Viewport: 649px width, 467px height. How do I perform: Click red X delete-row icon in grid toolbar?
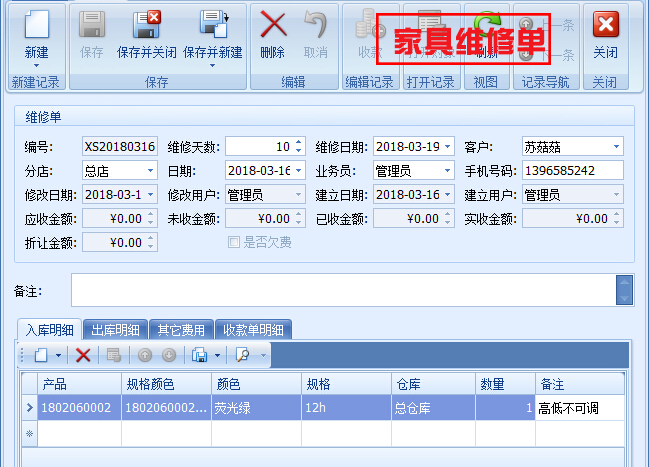click(83, 355)
